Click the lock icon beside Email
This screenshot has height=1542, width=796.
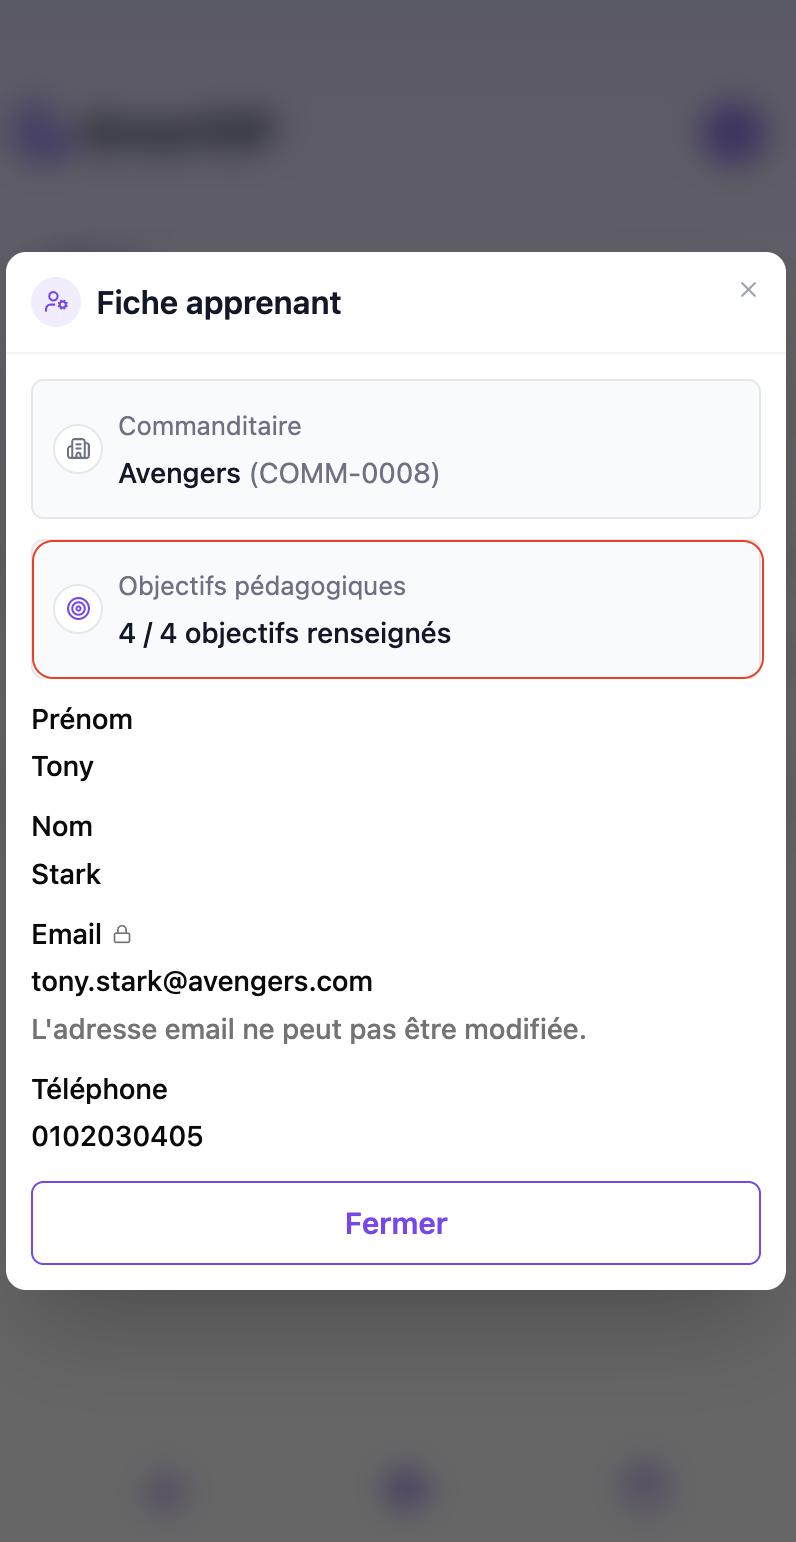coord(122,935)
